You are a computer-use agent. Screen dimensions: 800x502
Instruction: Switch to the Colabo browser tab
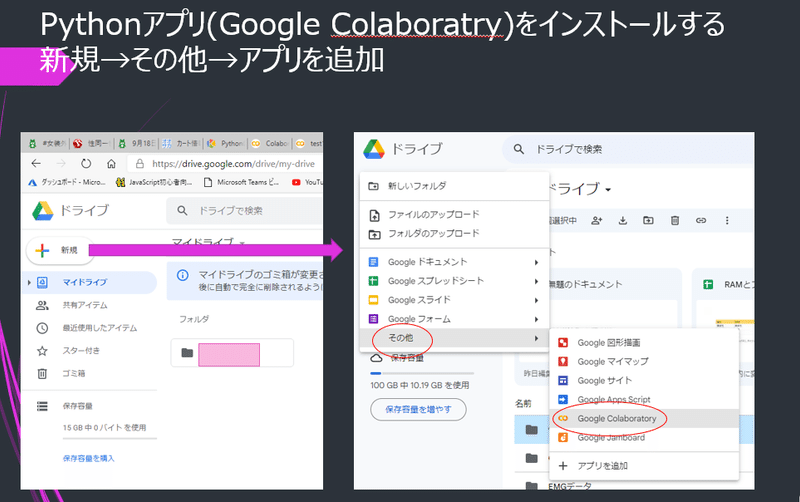[270, 143]
